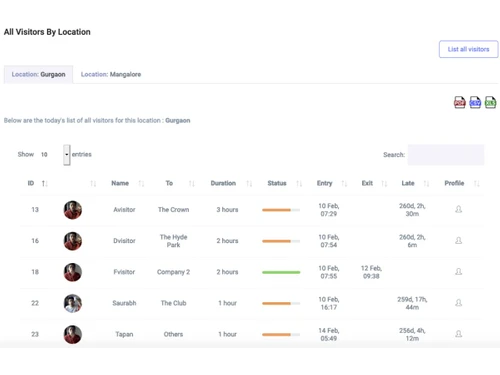Open Fvisitor's profile icon
The height and width of the screenshot is (375, 500).
pyautogui.click(x=459, y=272)
